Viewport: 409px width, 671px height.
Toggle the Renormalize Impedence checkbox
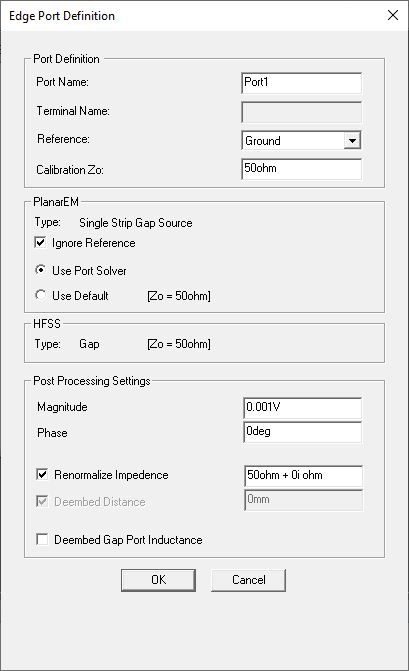[42, 474]
